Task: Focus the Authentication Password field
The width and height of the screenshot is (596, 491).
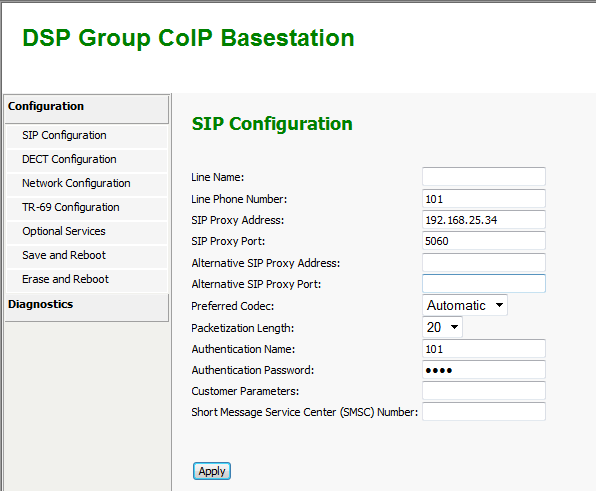Action: click(x=483, y=370)
